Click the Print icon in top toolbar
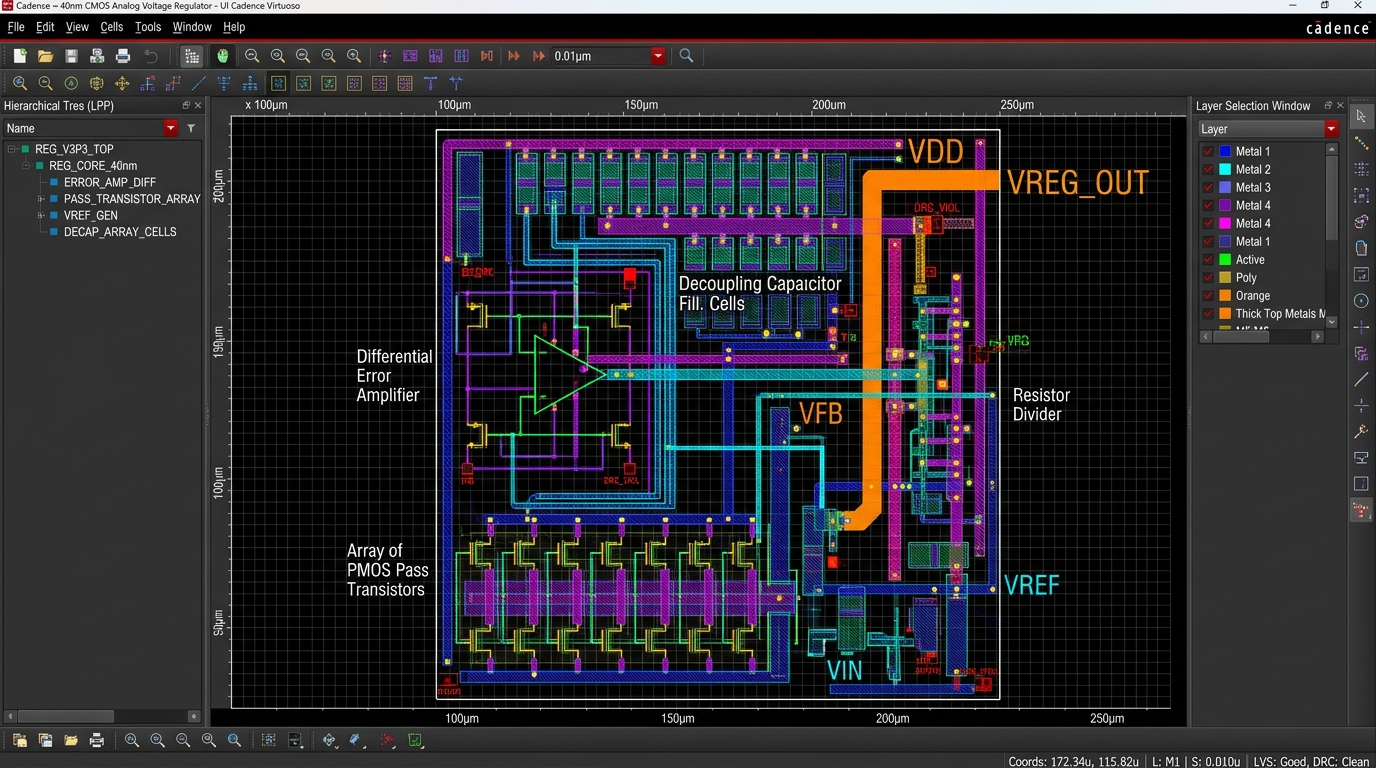This screenshot has height=768, width=1376. [123, 56]
